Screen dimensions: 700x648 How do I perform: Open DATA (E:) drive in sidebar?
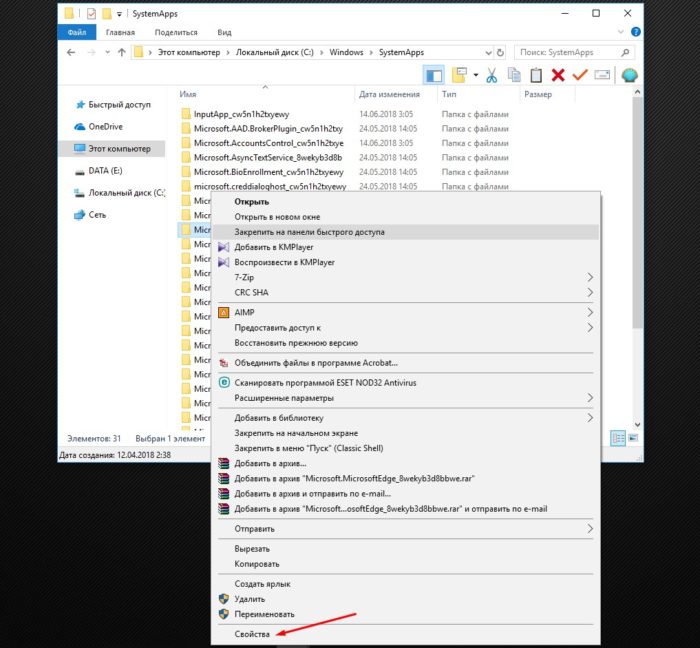point(99,171)
